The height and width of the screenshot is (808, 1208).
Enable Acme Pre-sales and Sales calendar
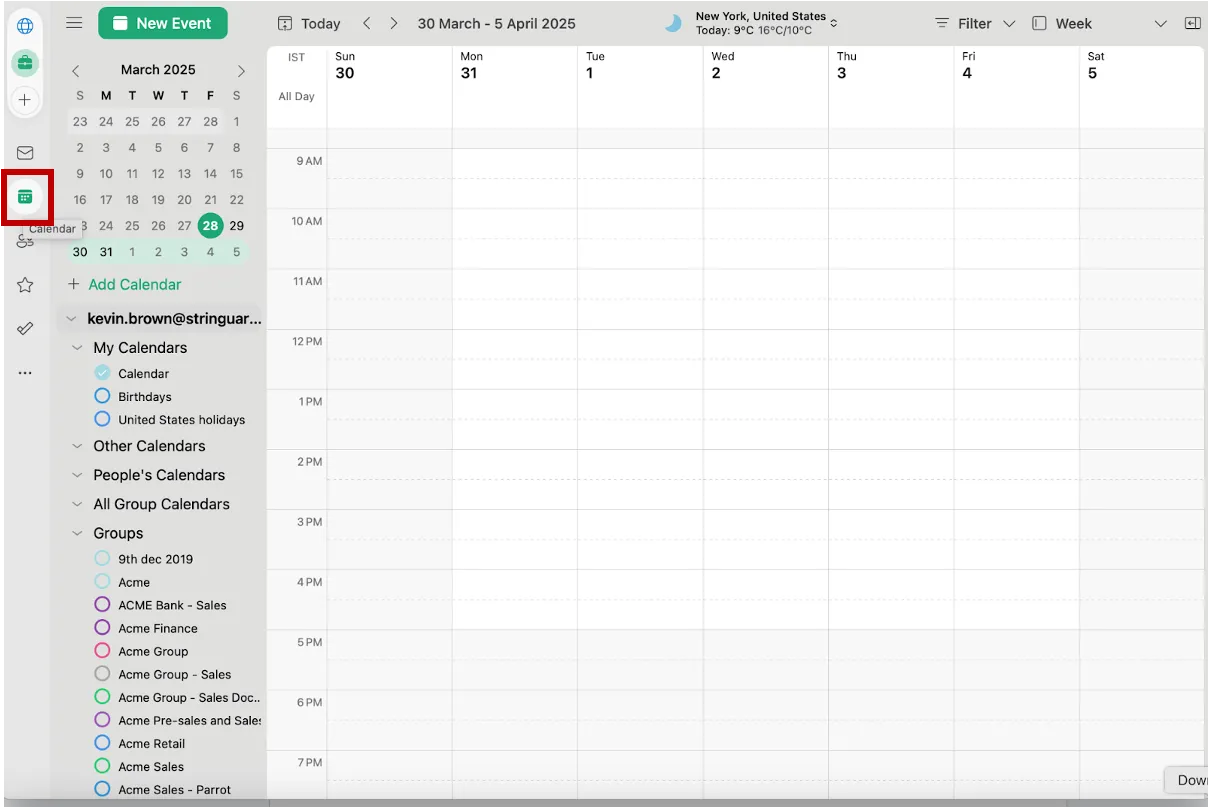click(x=102, y=719)
